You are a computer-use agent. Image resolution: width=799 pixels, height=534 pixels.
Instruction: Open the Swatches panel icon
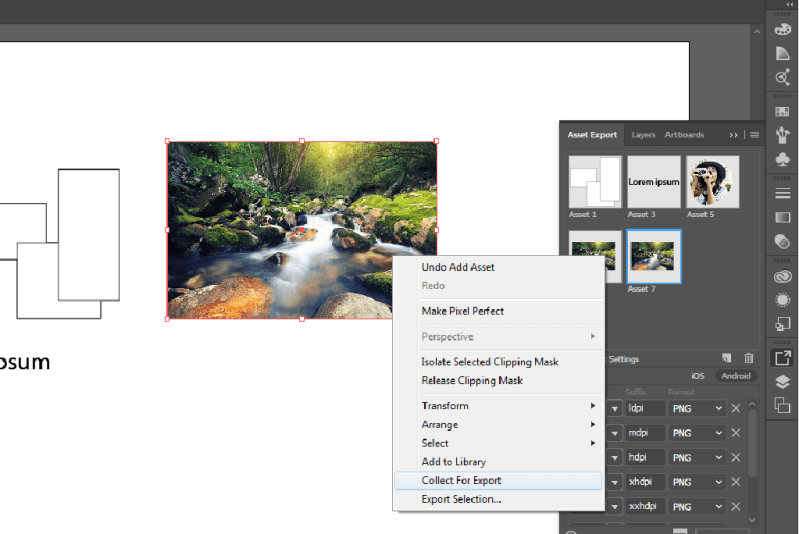coord(782,112)
